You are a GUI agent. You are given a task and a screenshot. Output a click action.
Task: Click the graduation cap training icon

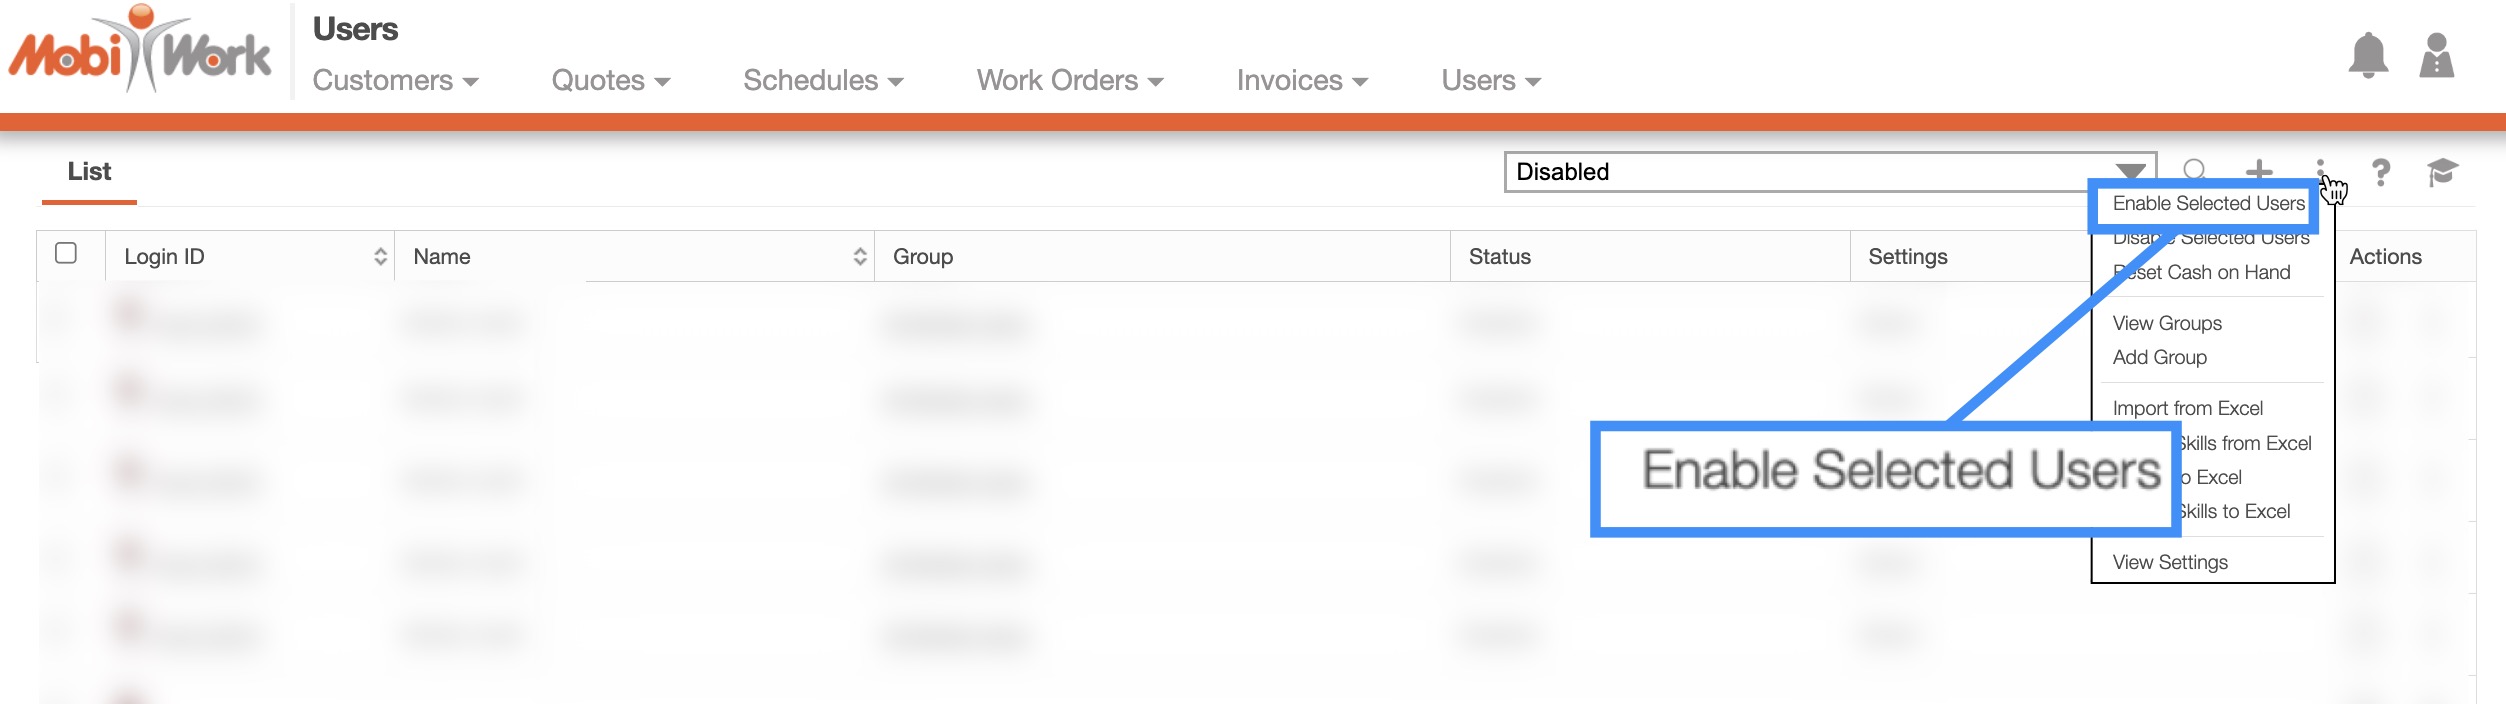(x=2442, y=172)
